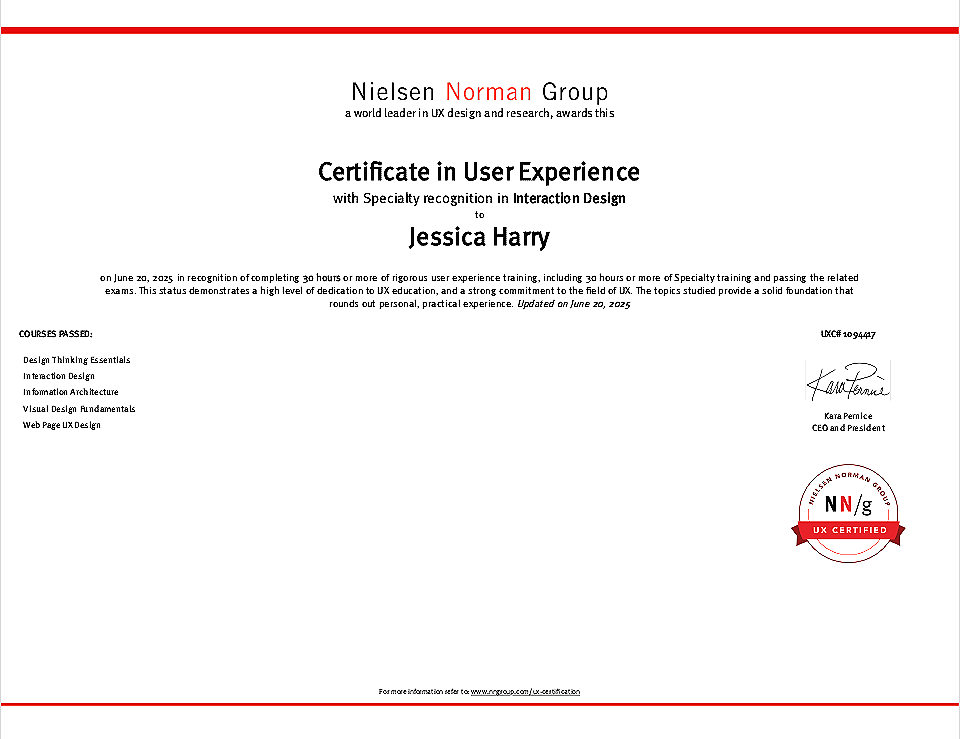The image size is (960, 739).
Task: Click the 'a world leader in UX design' tagline
Action: coord(479,113)
